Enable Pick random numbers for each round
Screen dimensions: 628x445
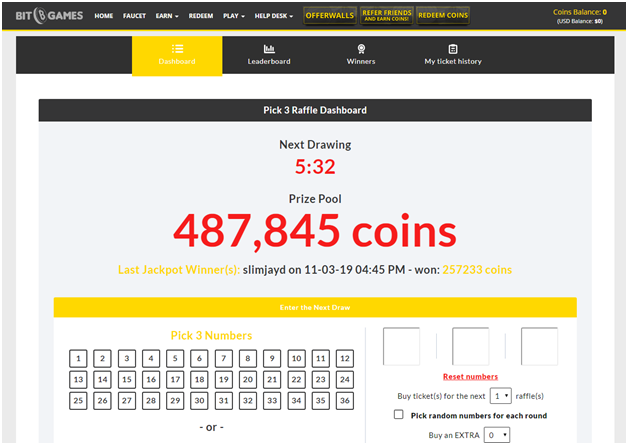click(399, 415)
